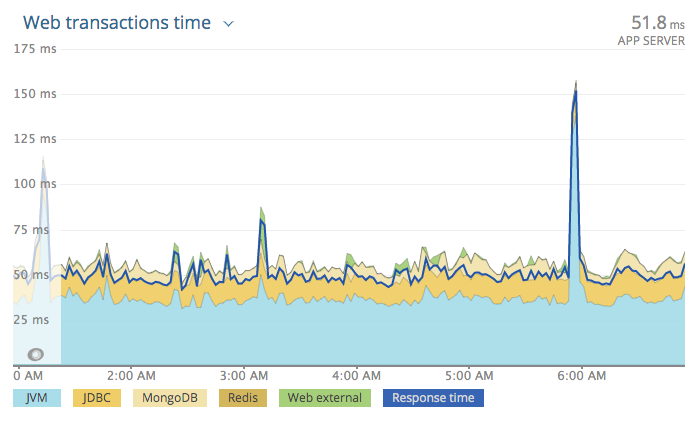Toggle the Response time legend button
The height and width of the screenshot is (421, 700).
pos(431,398)
